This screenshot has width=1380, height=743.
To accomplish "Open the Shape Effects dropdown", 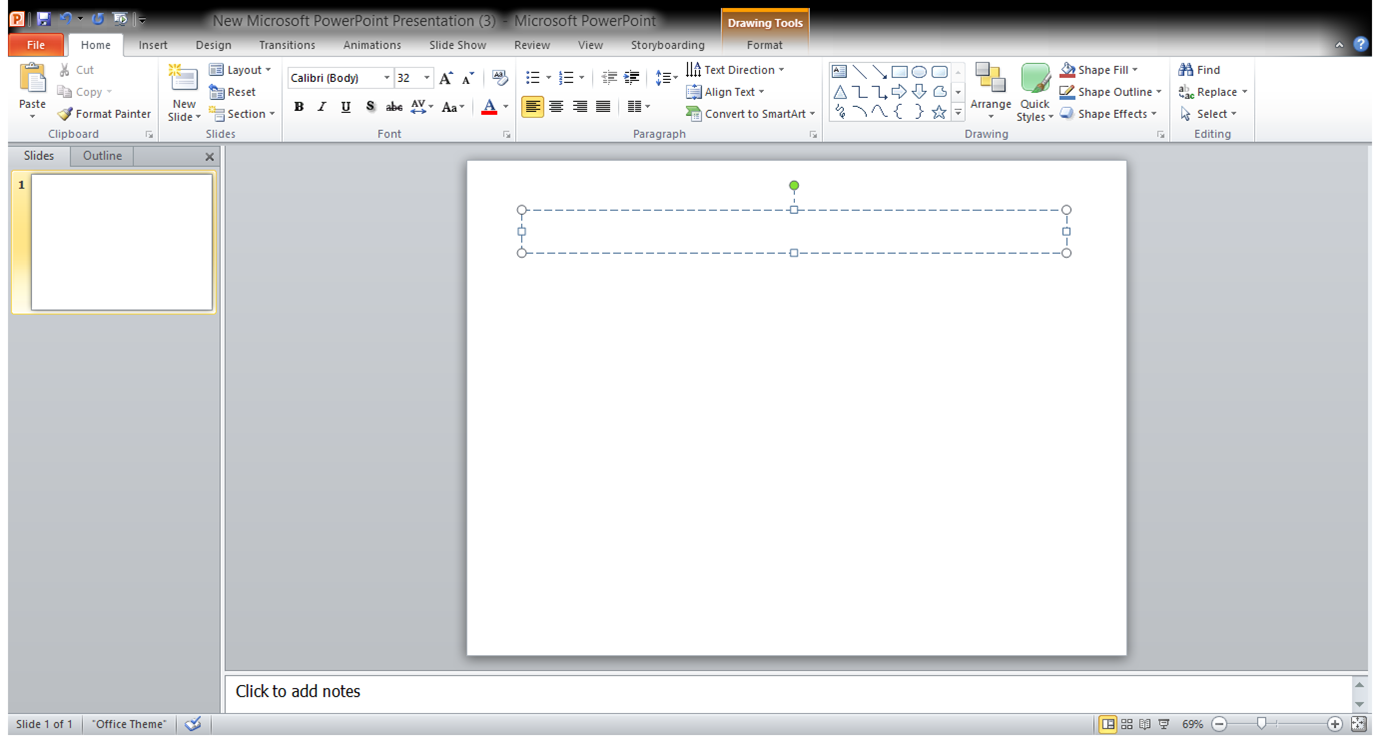I will tap(1108, 114).
